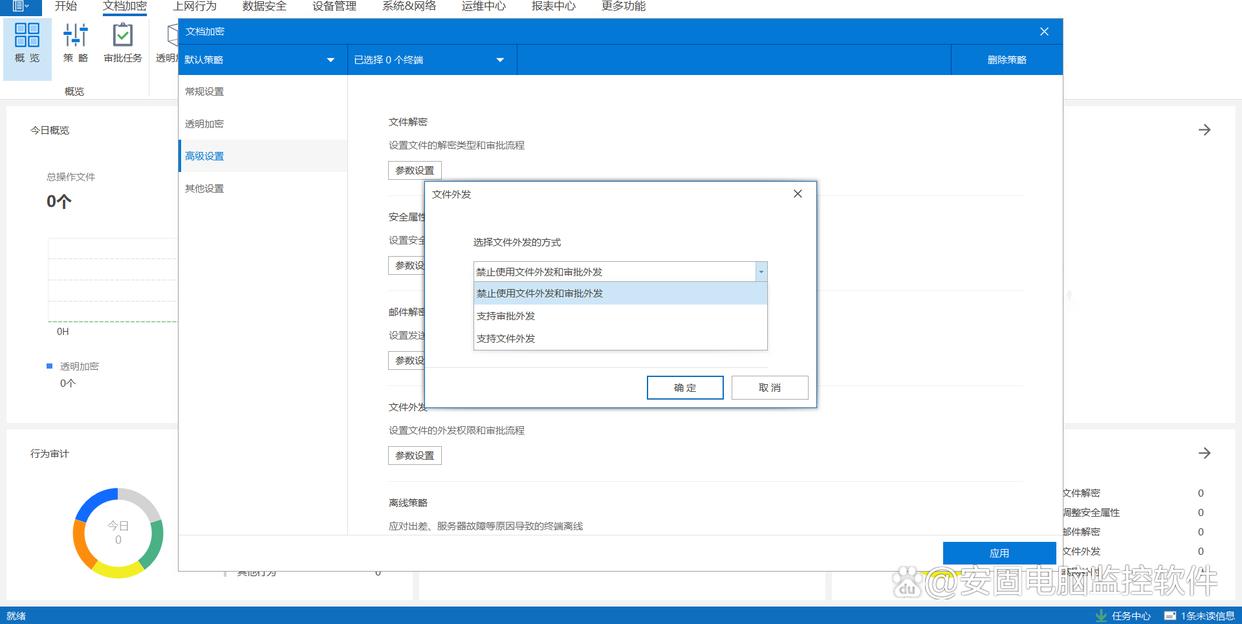Image resolution: width=1242 pixels, height=624 pixels.
Task: Click 参数设置 under 文件解密 section
Action: (x=415, y=170)
